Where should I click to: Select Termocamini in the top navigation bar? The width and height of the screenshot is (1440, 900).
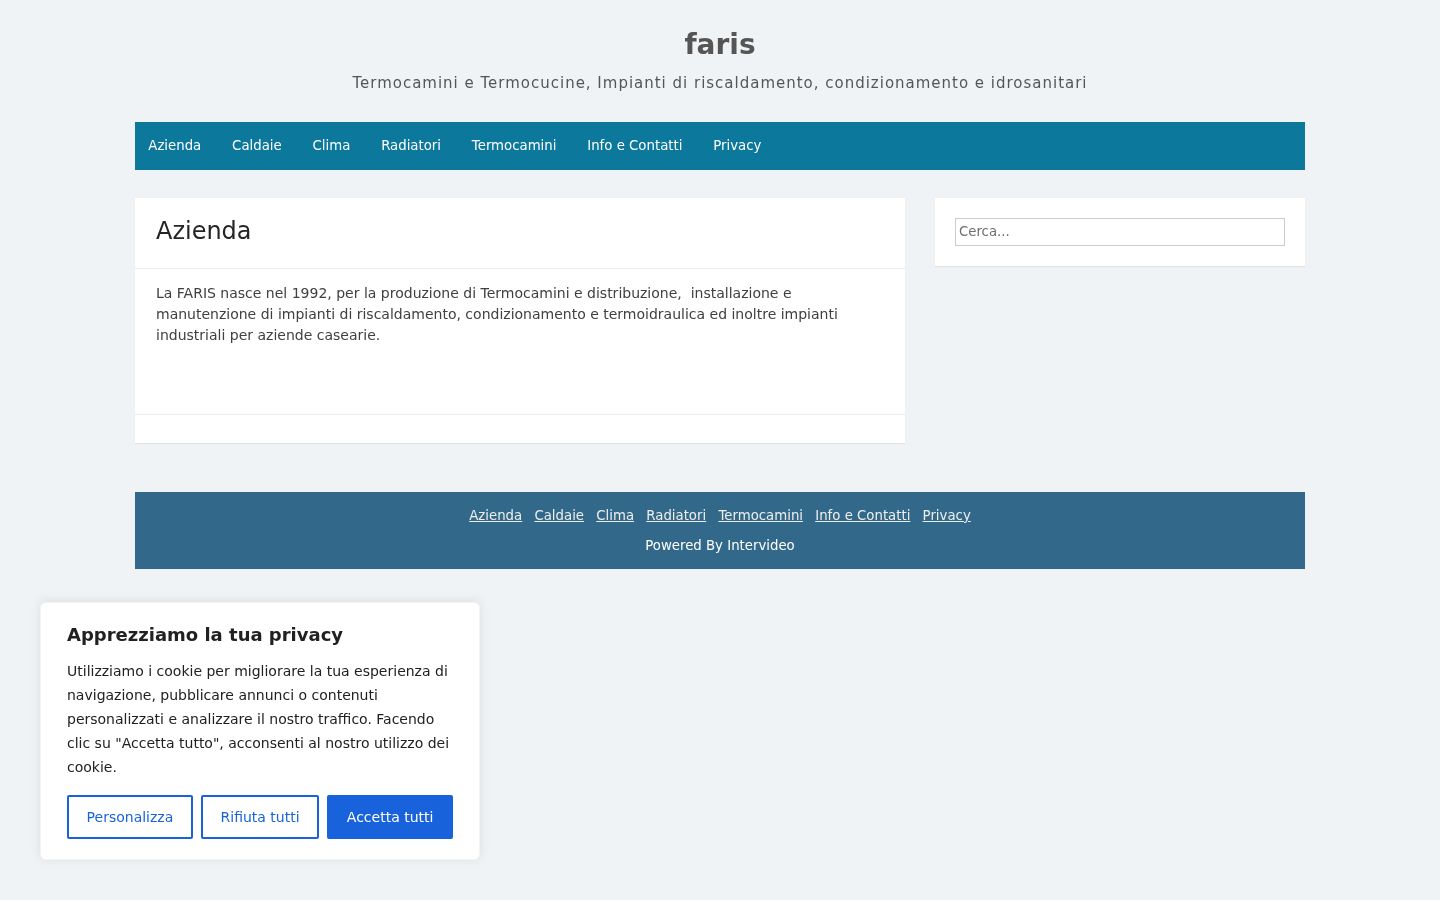click(x=514, y=145)
